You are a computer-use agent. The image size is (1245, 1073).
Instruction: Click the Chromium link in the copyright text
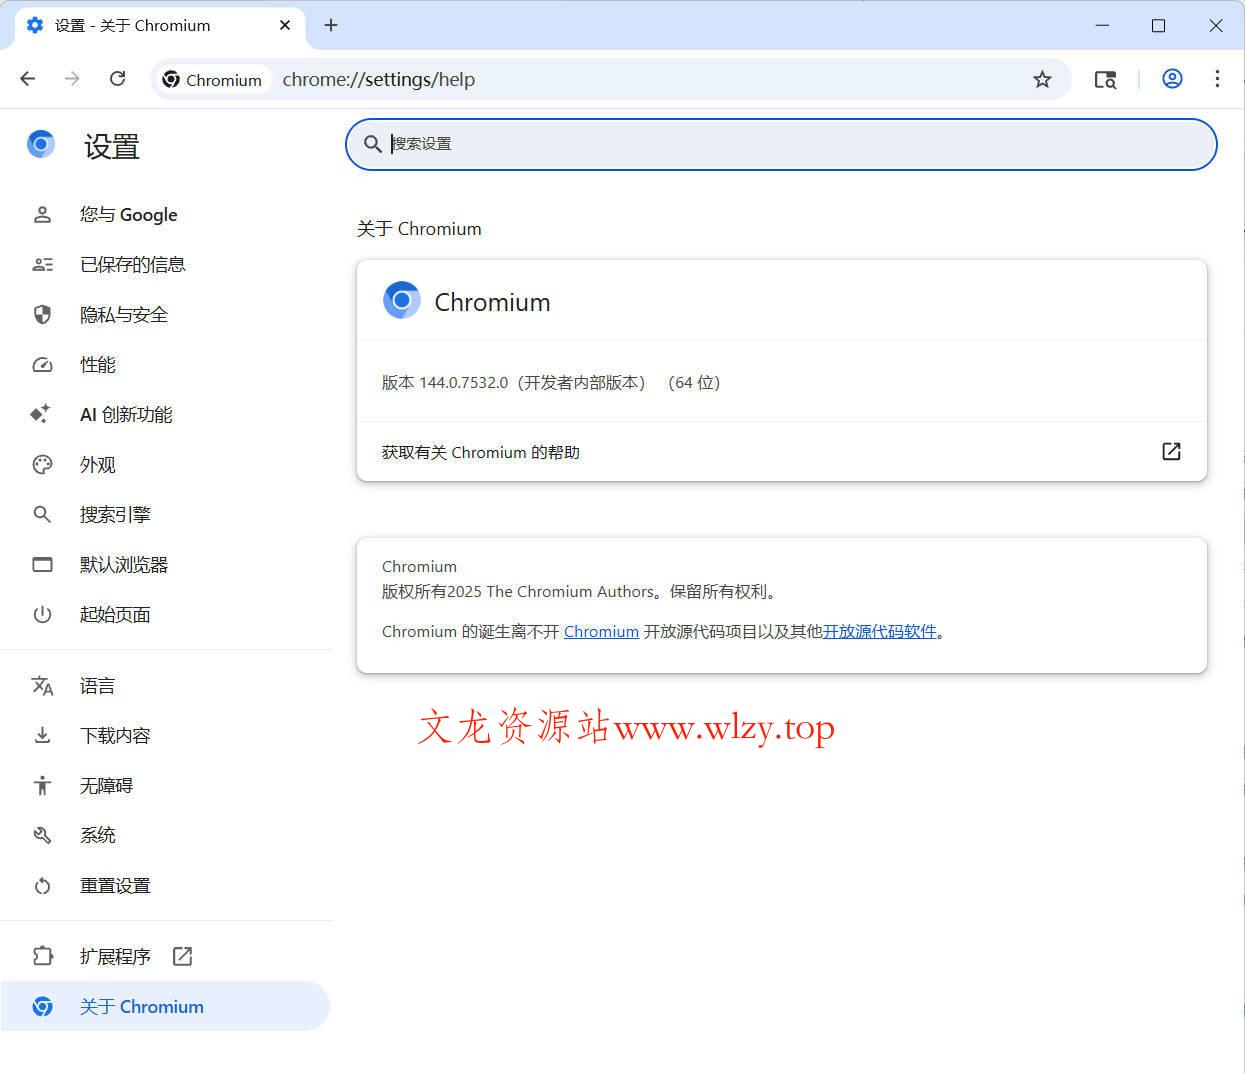pyautogui.click(x=601, y=631)
